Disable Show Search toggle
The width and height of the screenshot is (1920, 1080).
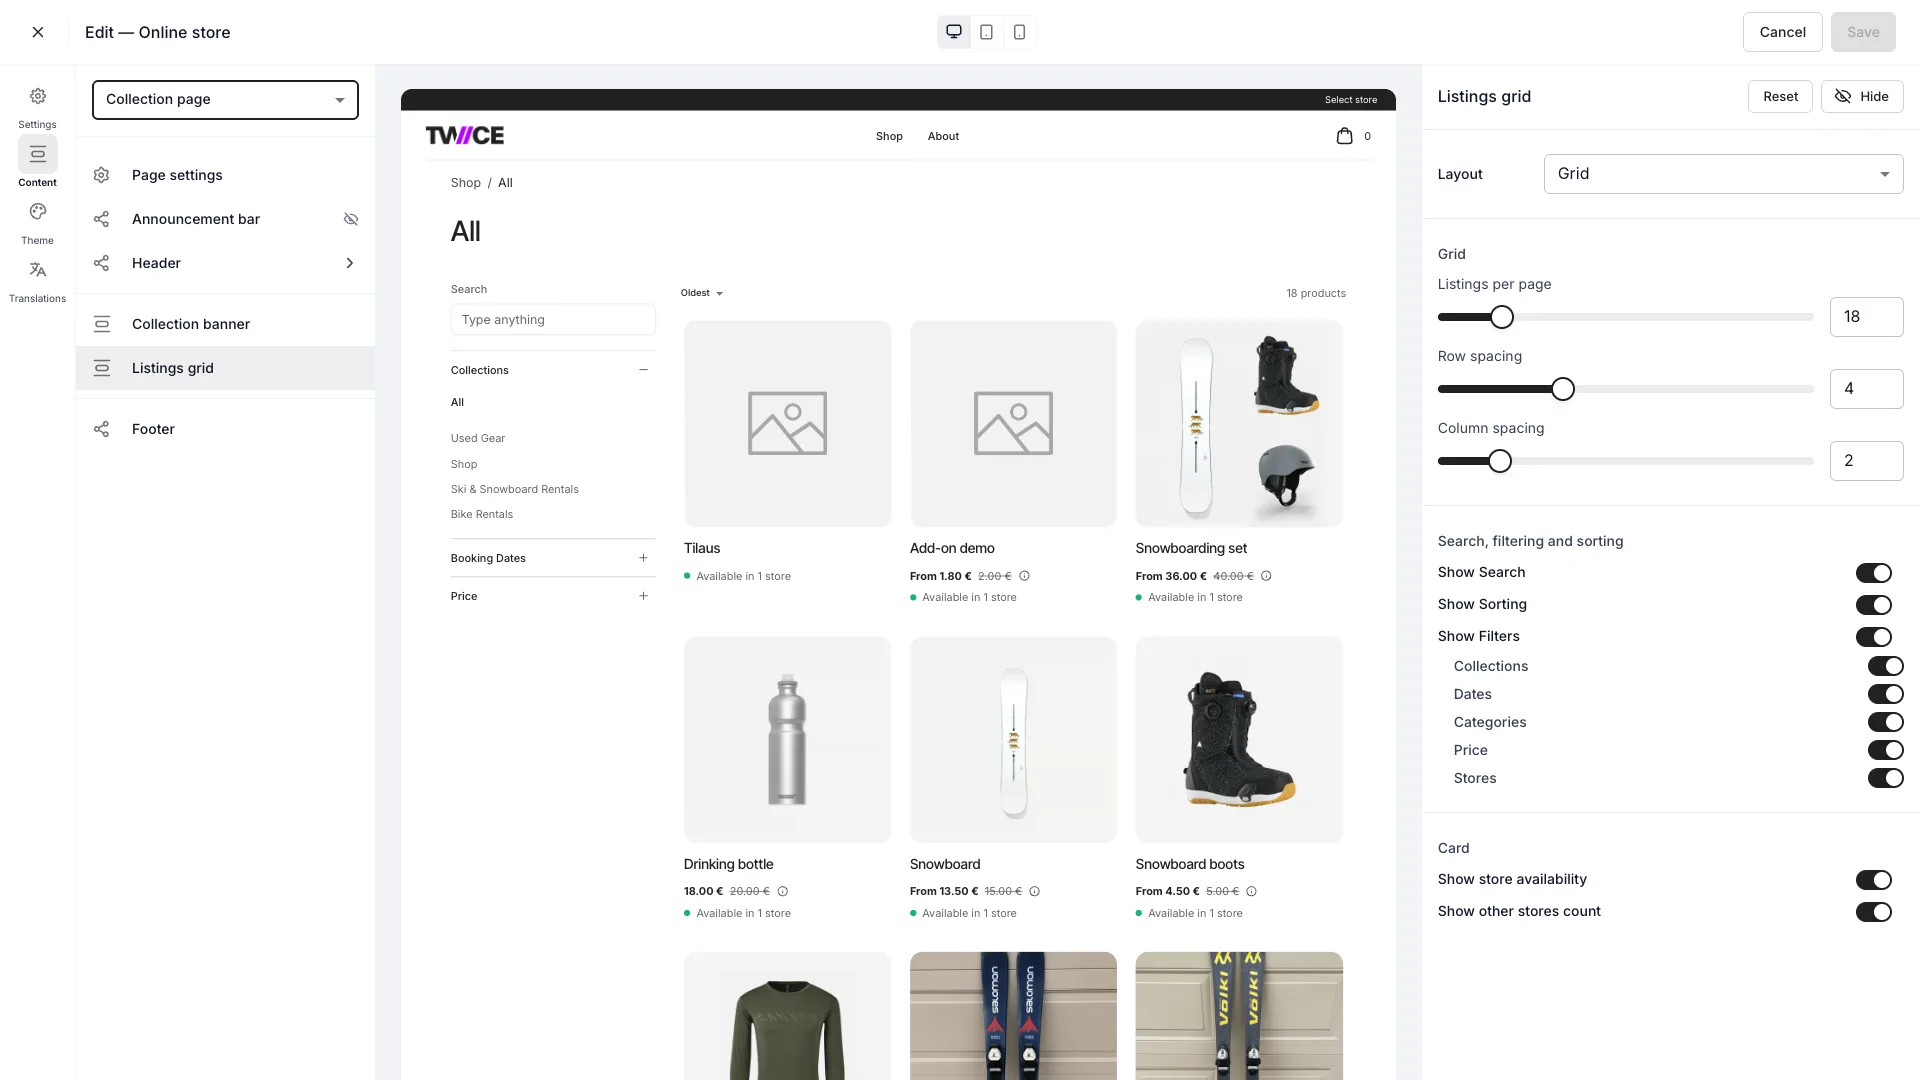point(1874,573)
